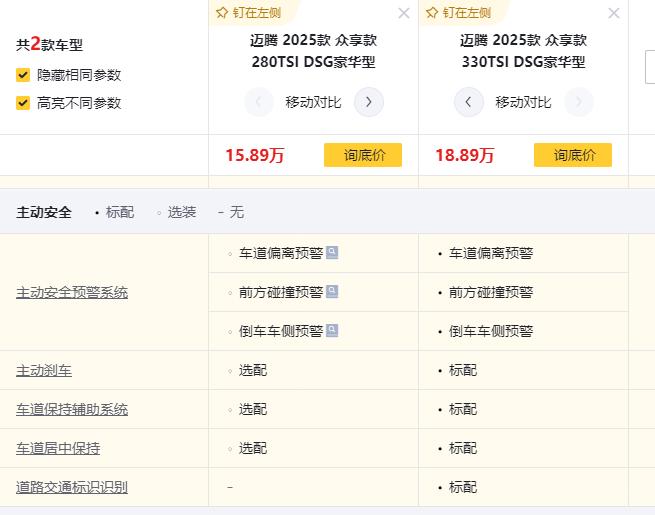The width and height of the screenshot is (655, 515).
Task: Open info icon beside 280TSI 前方碰撞预警
Action: click(332, 292)
